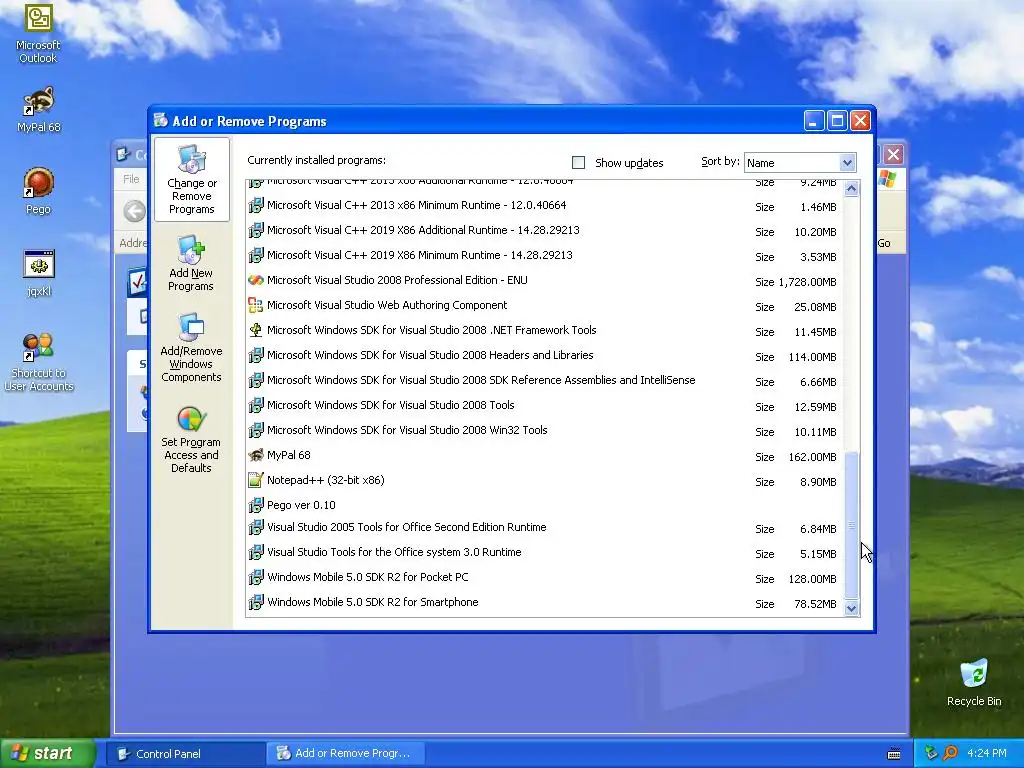This screenshot has height=768, width=1024.
Task: Open the Start menu
Action: coord(46,753)
